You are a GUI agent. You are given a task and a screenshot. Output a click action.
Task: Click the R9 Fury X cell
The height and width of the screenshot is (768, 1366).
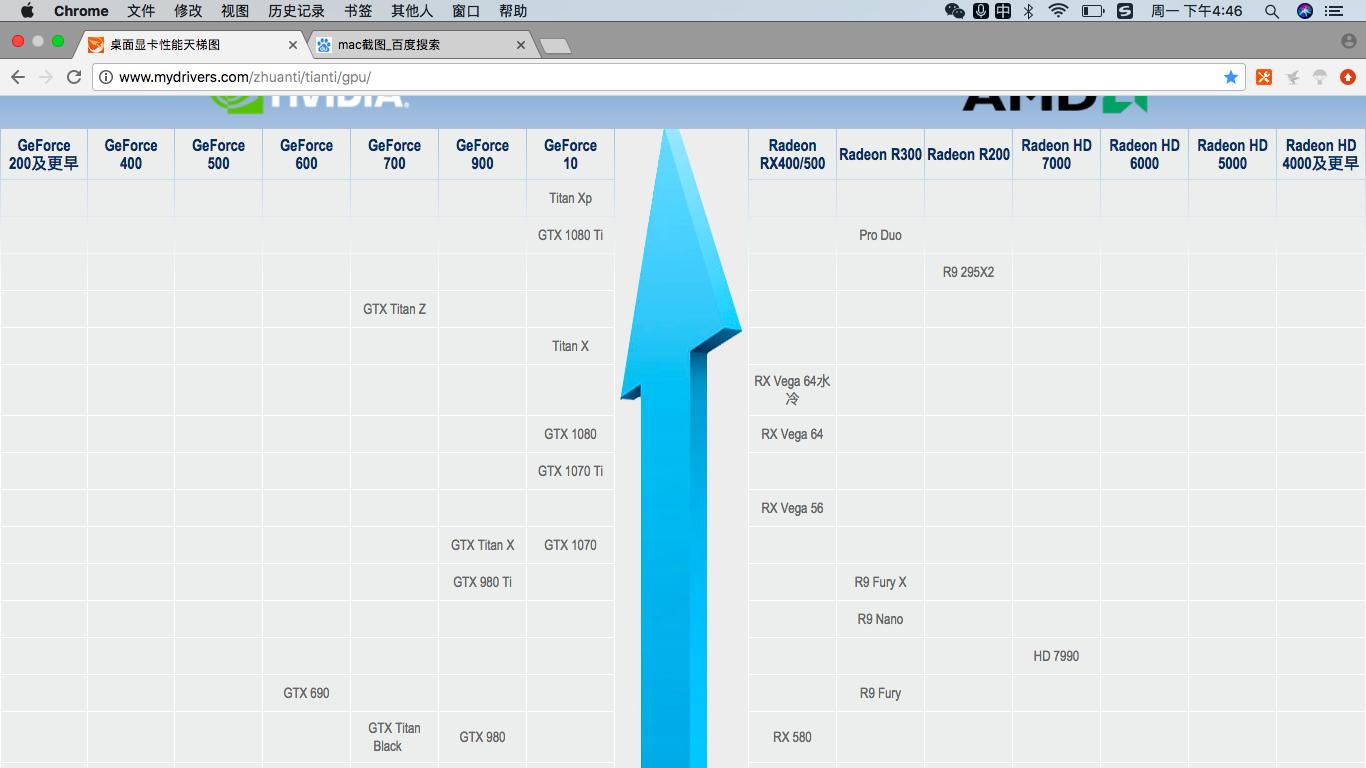click(880, 582)
